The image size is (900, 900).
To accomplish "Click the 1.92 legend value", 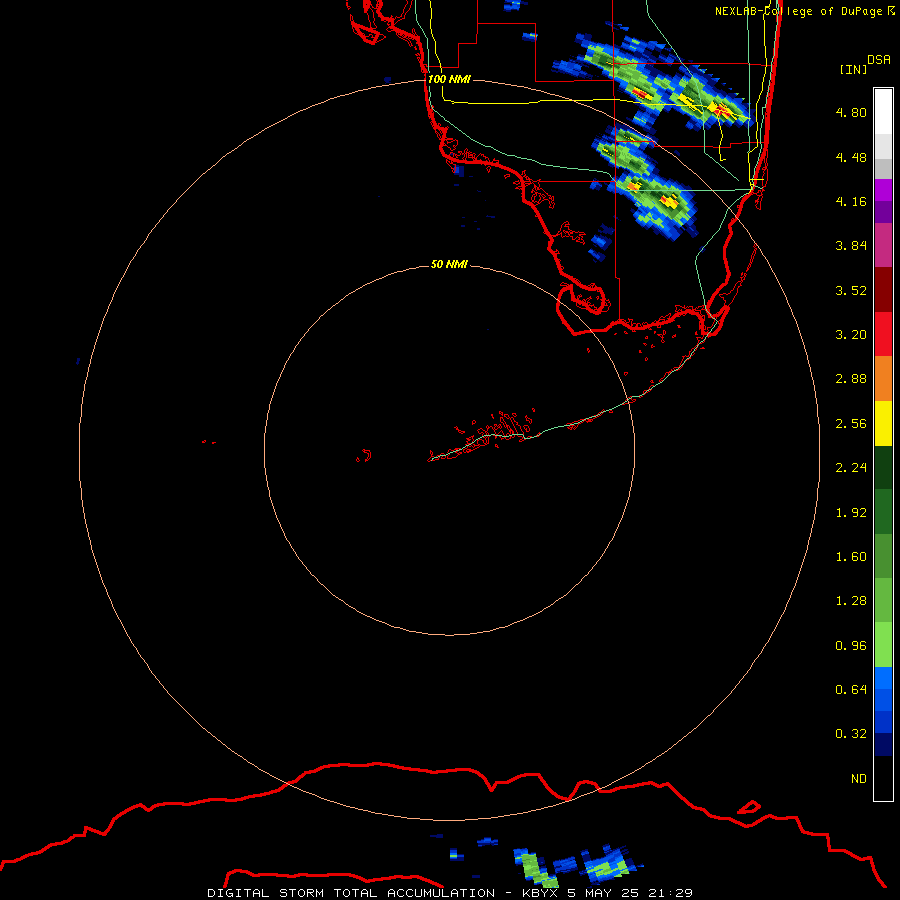I will click(851, 513).
